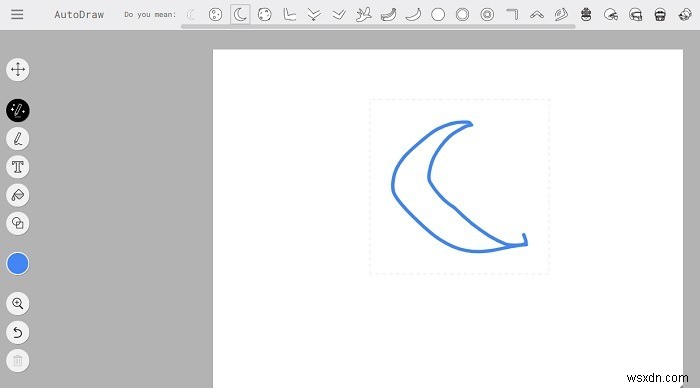Open the Shape tool

tap(18, 223)
